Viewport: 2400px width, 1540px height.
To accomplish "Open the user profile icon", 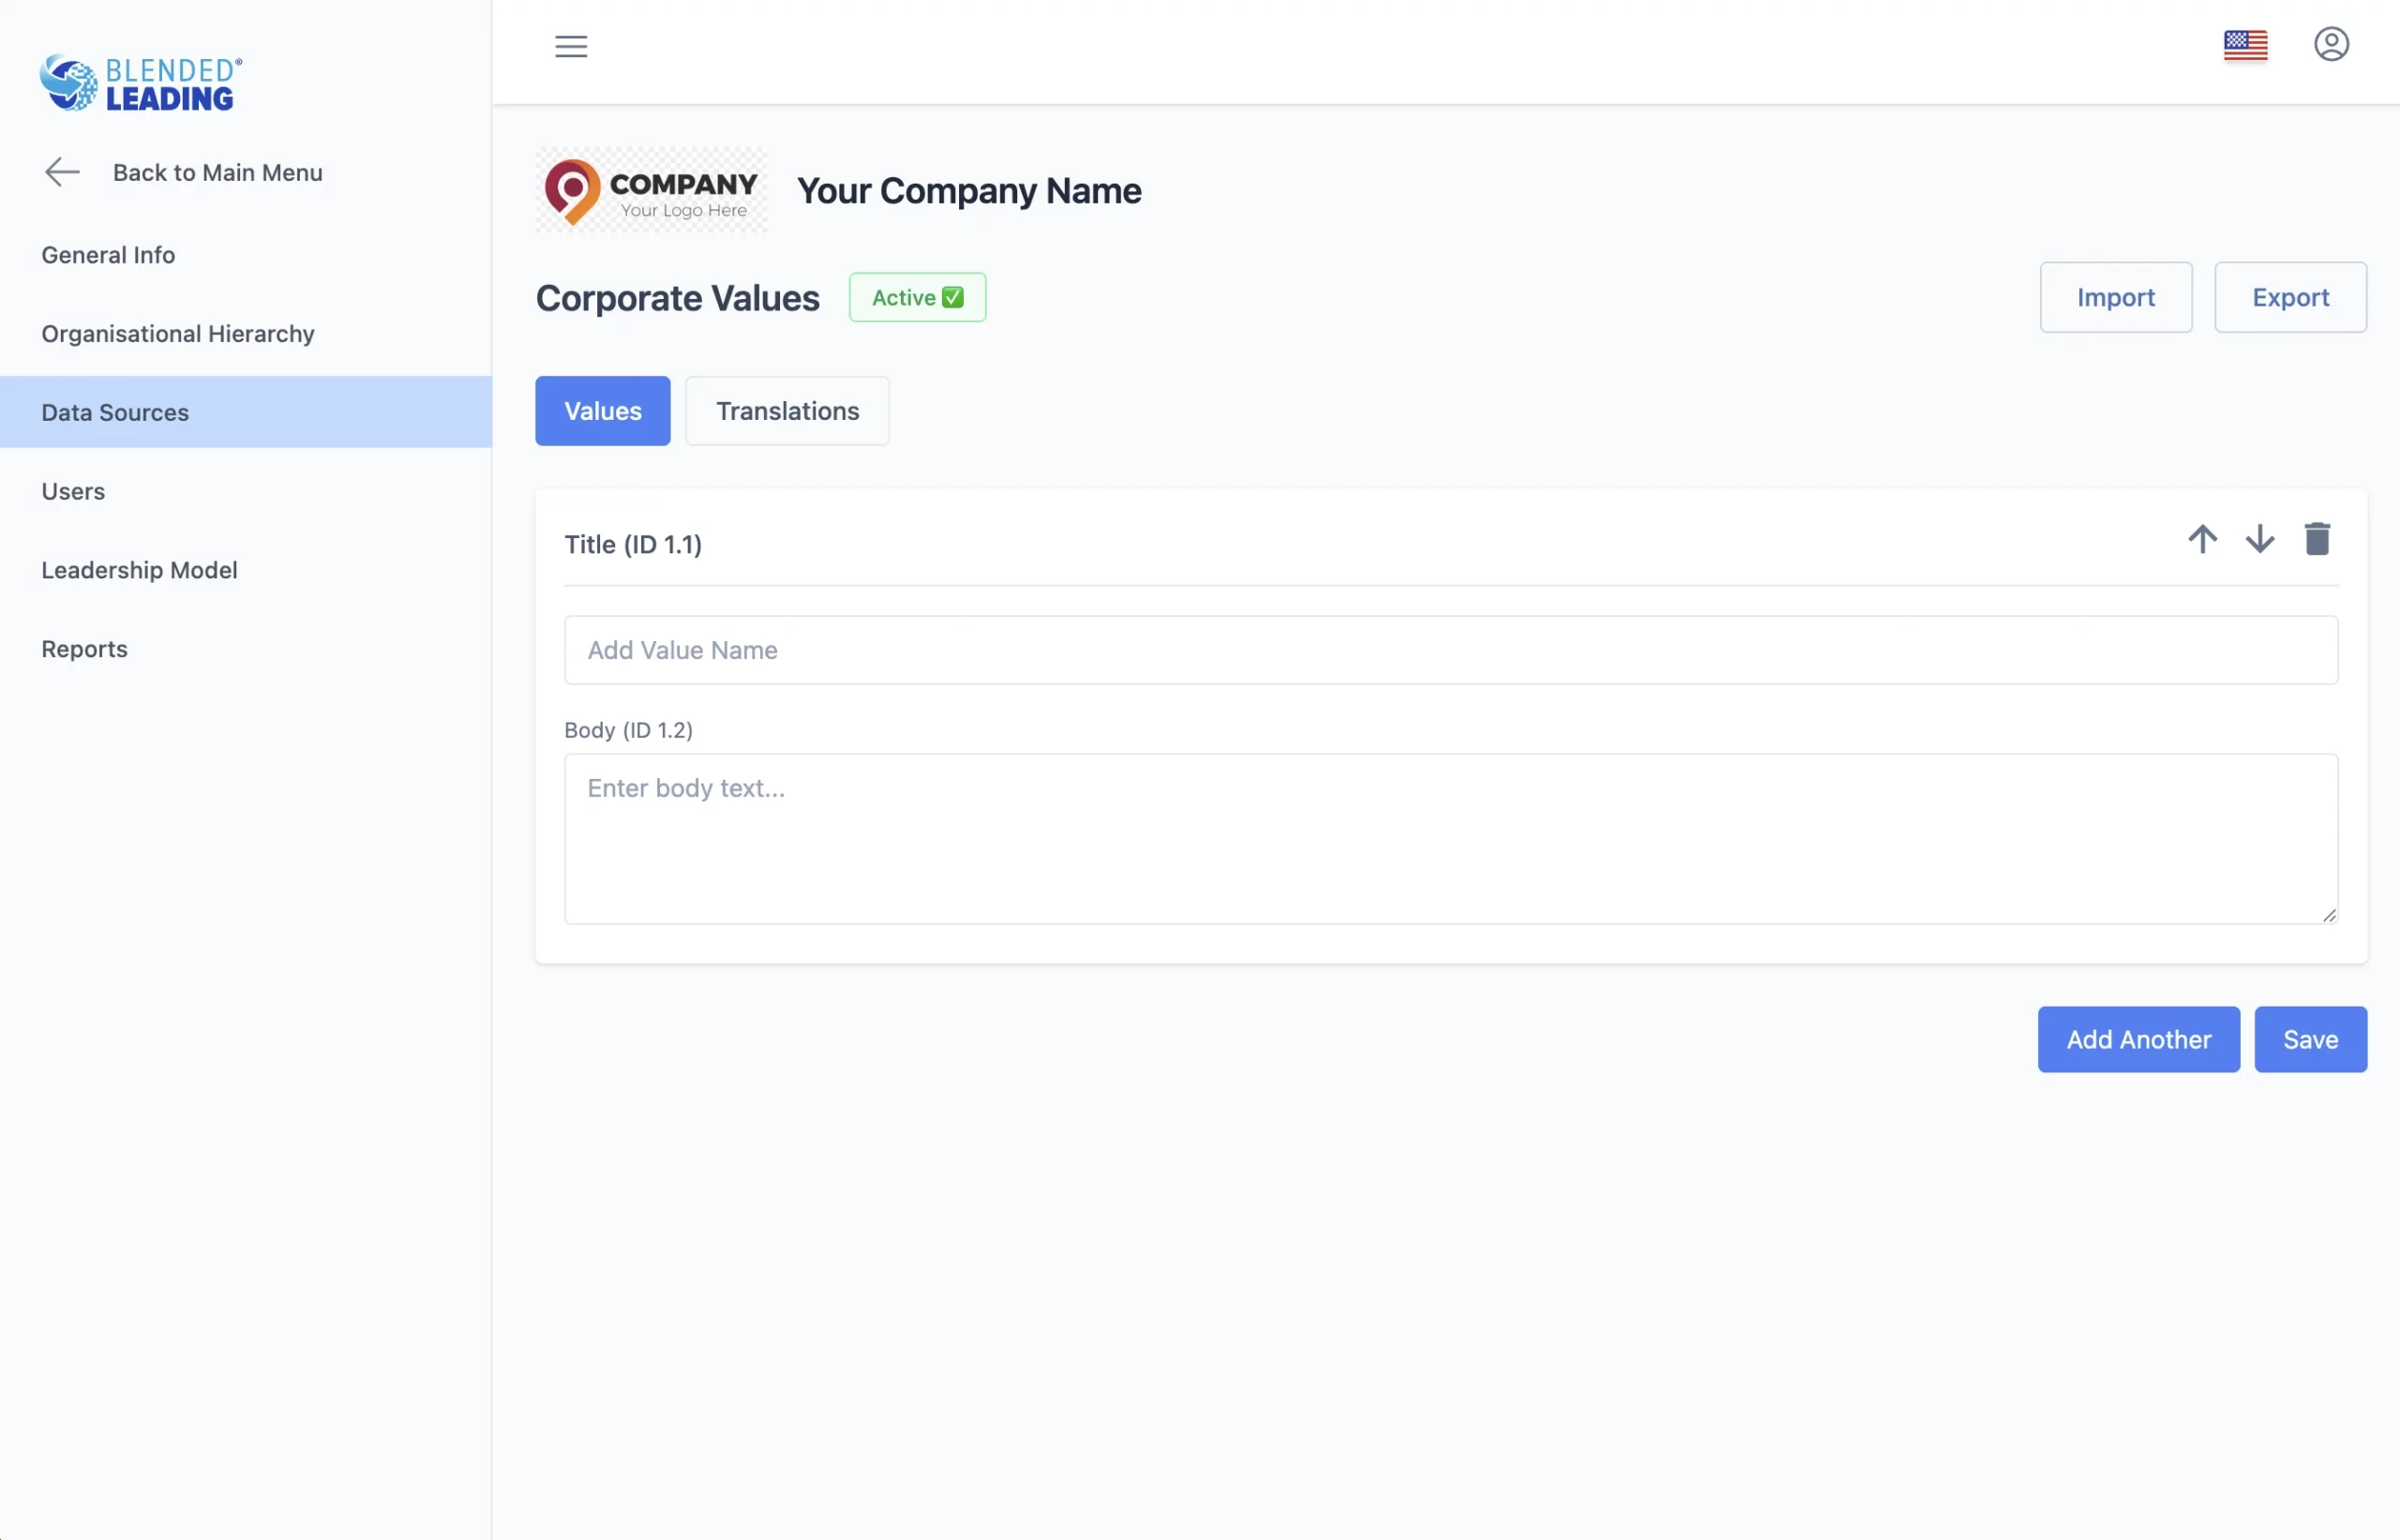I will pos(2331,44).
